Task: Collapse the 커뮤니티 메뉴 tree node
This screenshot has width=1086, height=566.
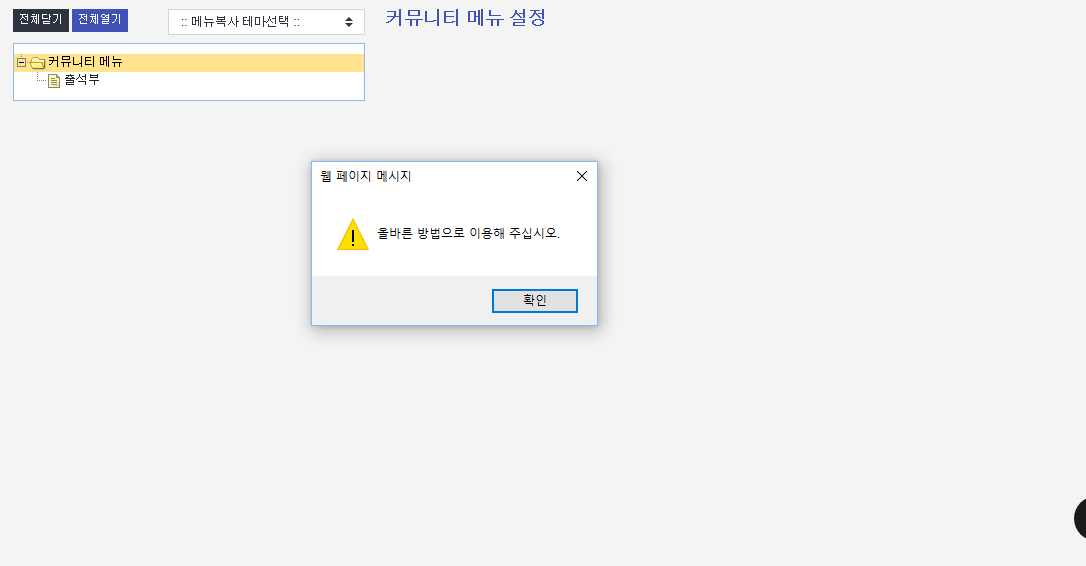Action: 21,62
